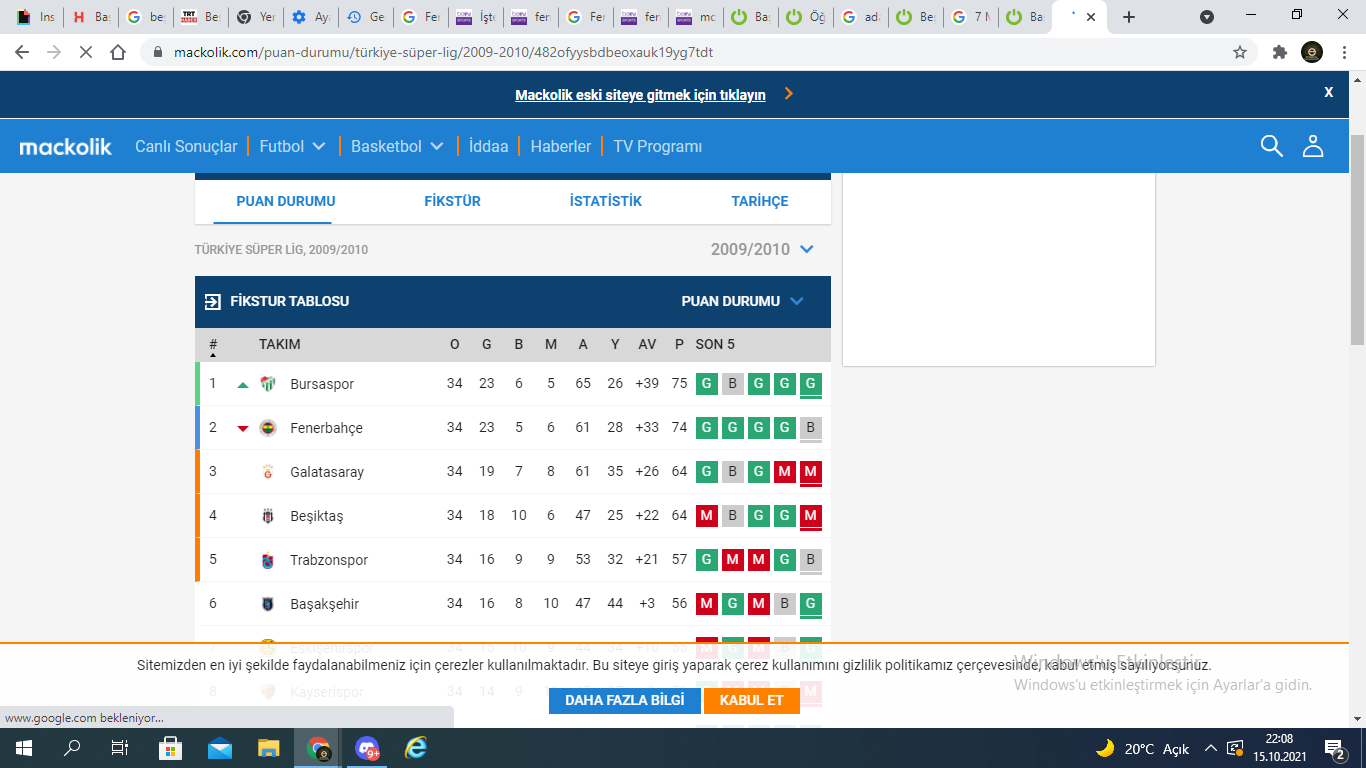
Task: Go back to the previous page
Action: 22,52
